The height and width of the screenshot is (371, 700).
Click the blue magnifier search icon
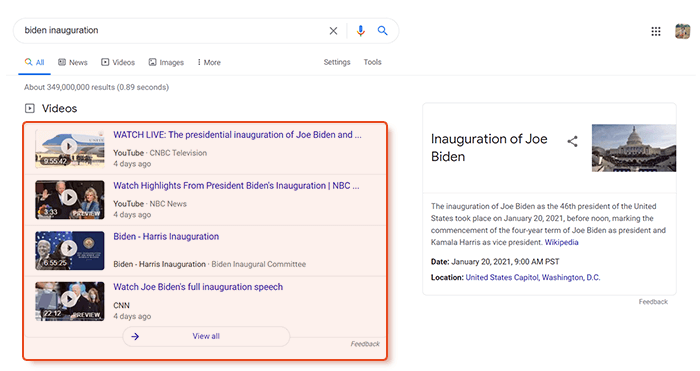[x=382, y=30]
